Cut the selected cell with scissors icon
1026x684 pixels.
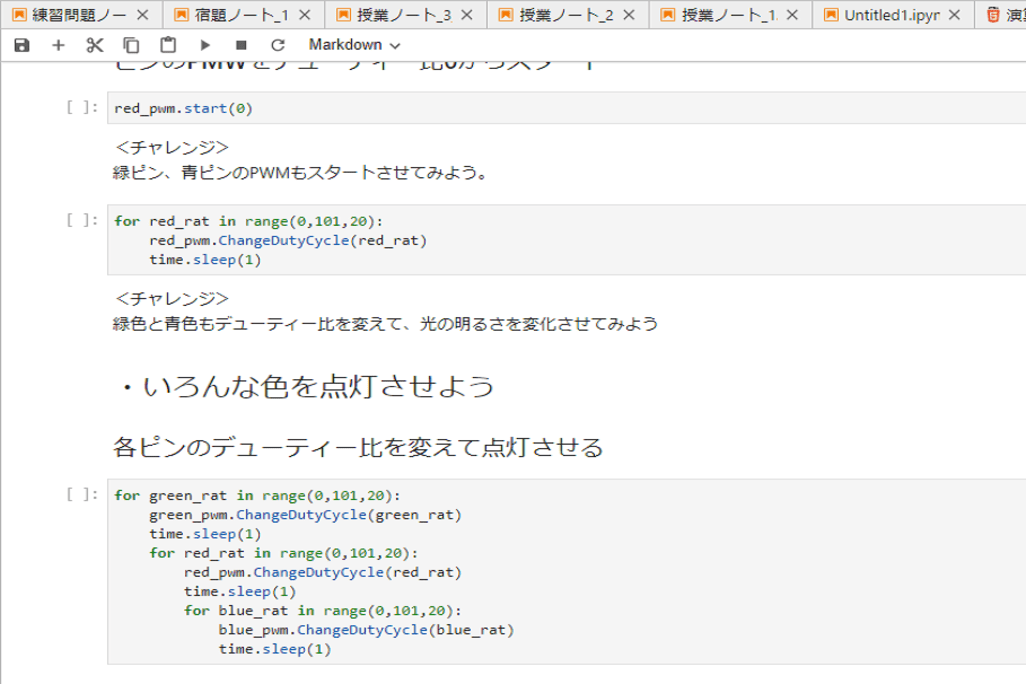(95, 45)
